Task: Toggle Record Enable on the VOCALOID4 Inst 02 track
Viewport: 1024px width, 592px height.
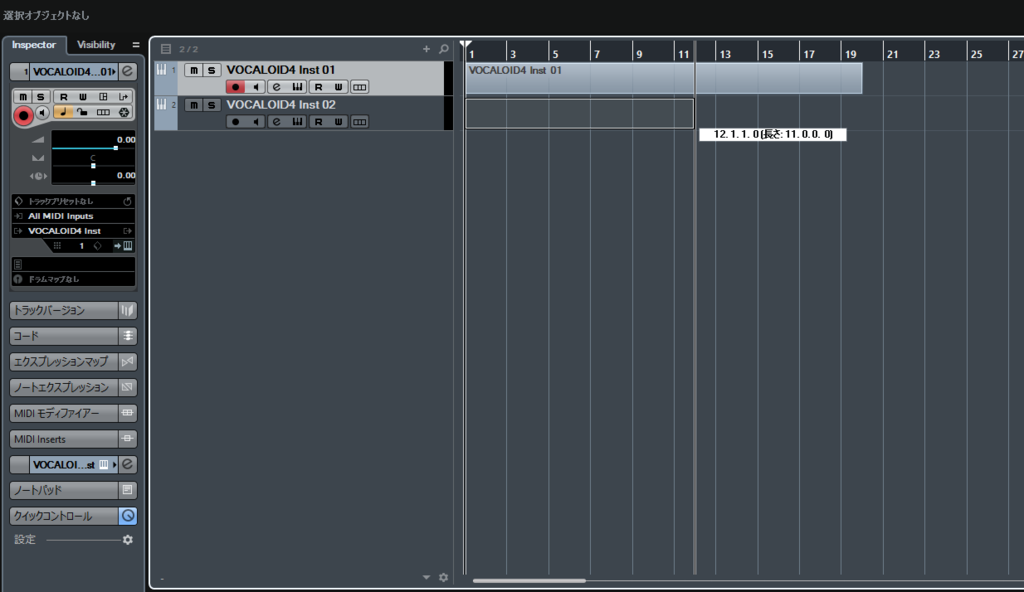Action: point(236,122)
